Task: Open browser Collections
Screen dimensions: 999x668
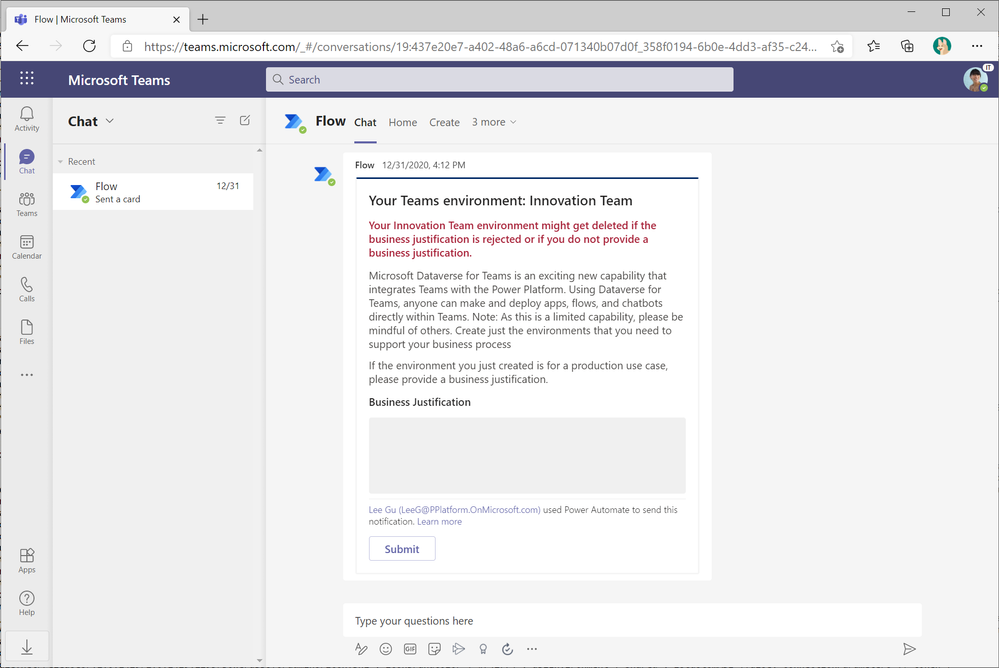Action: (907, 46)
